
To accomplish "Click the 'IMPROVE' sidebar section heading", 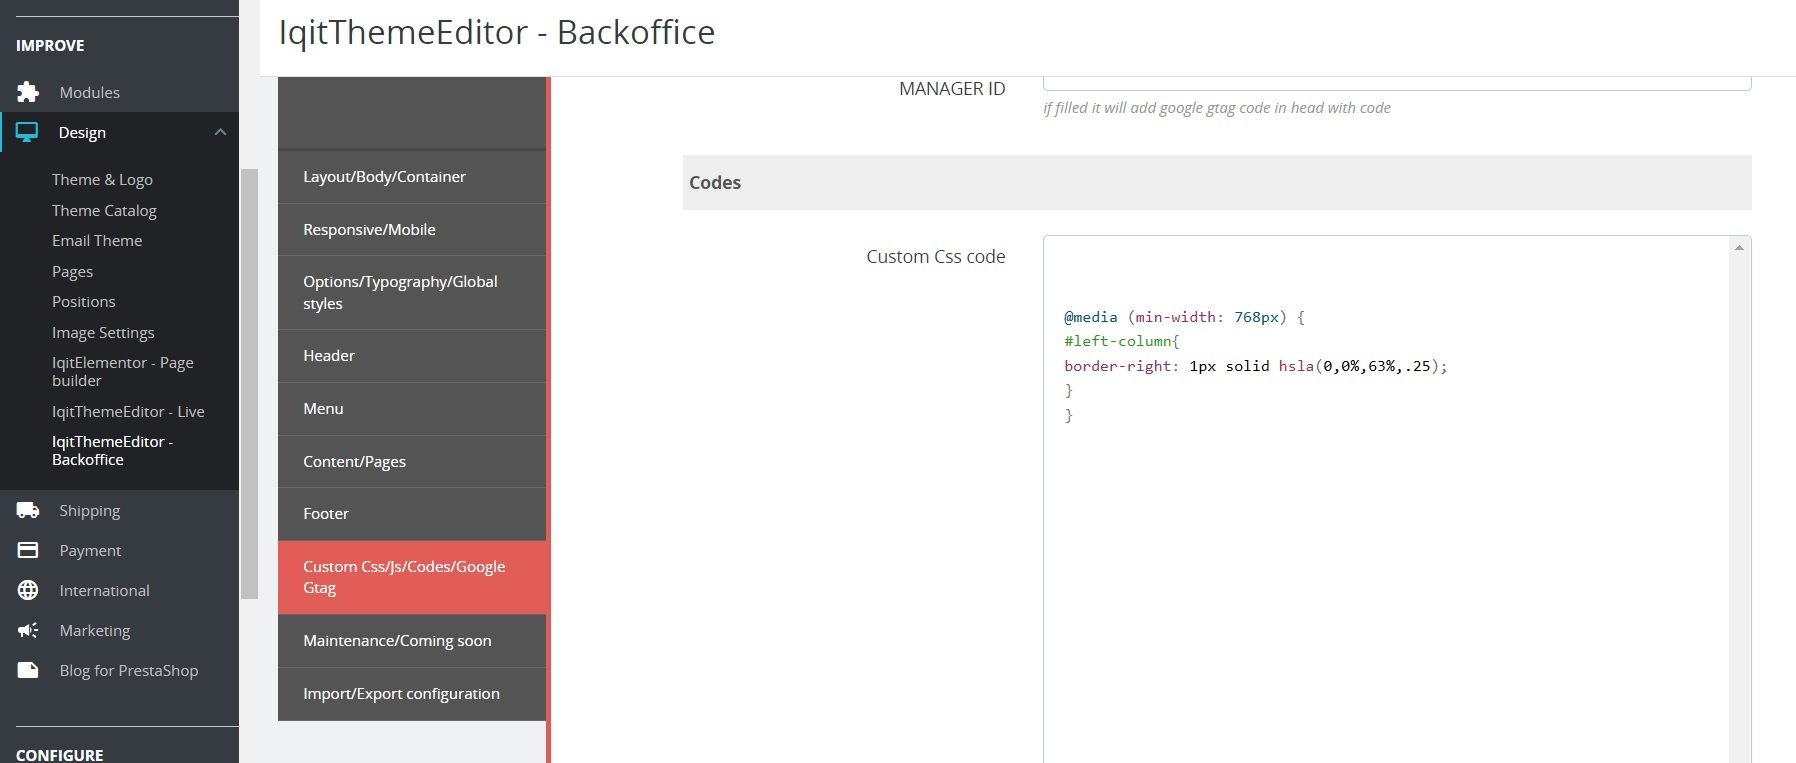I will (x=50, y=46).
